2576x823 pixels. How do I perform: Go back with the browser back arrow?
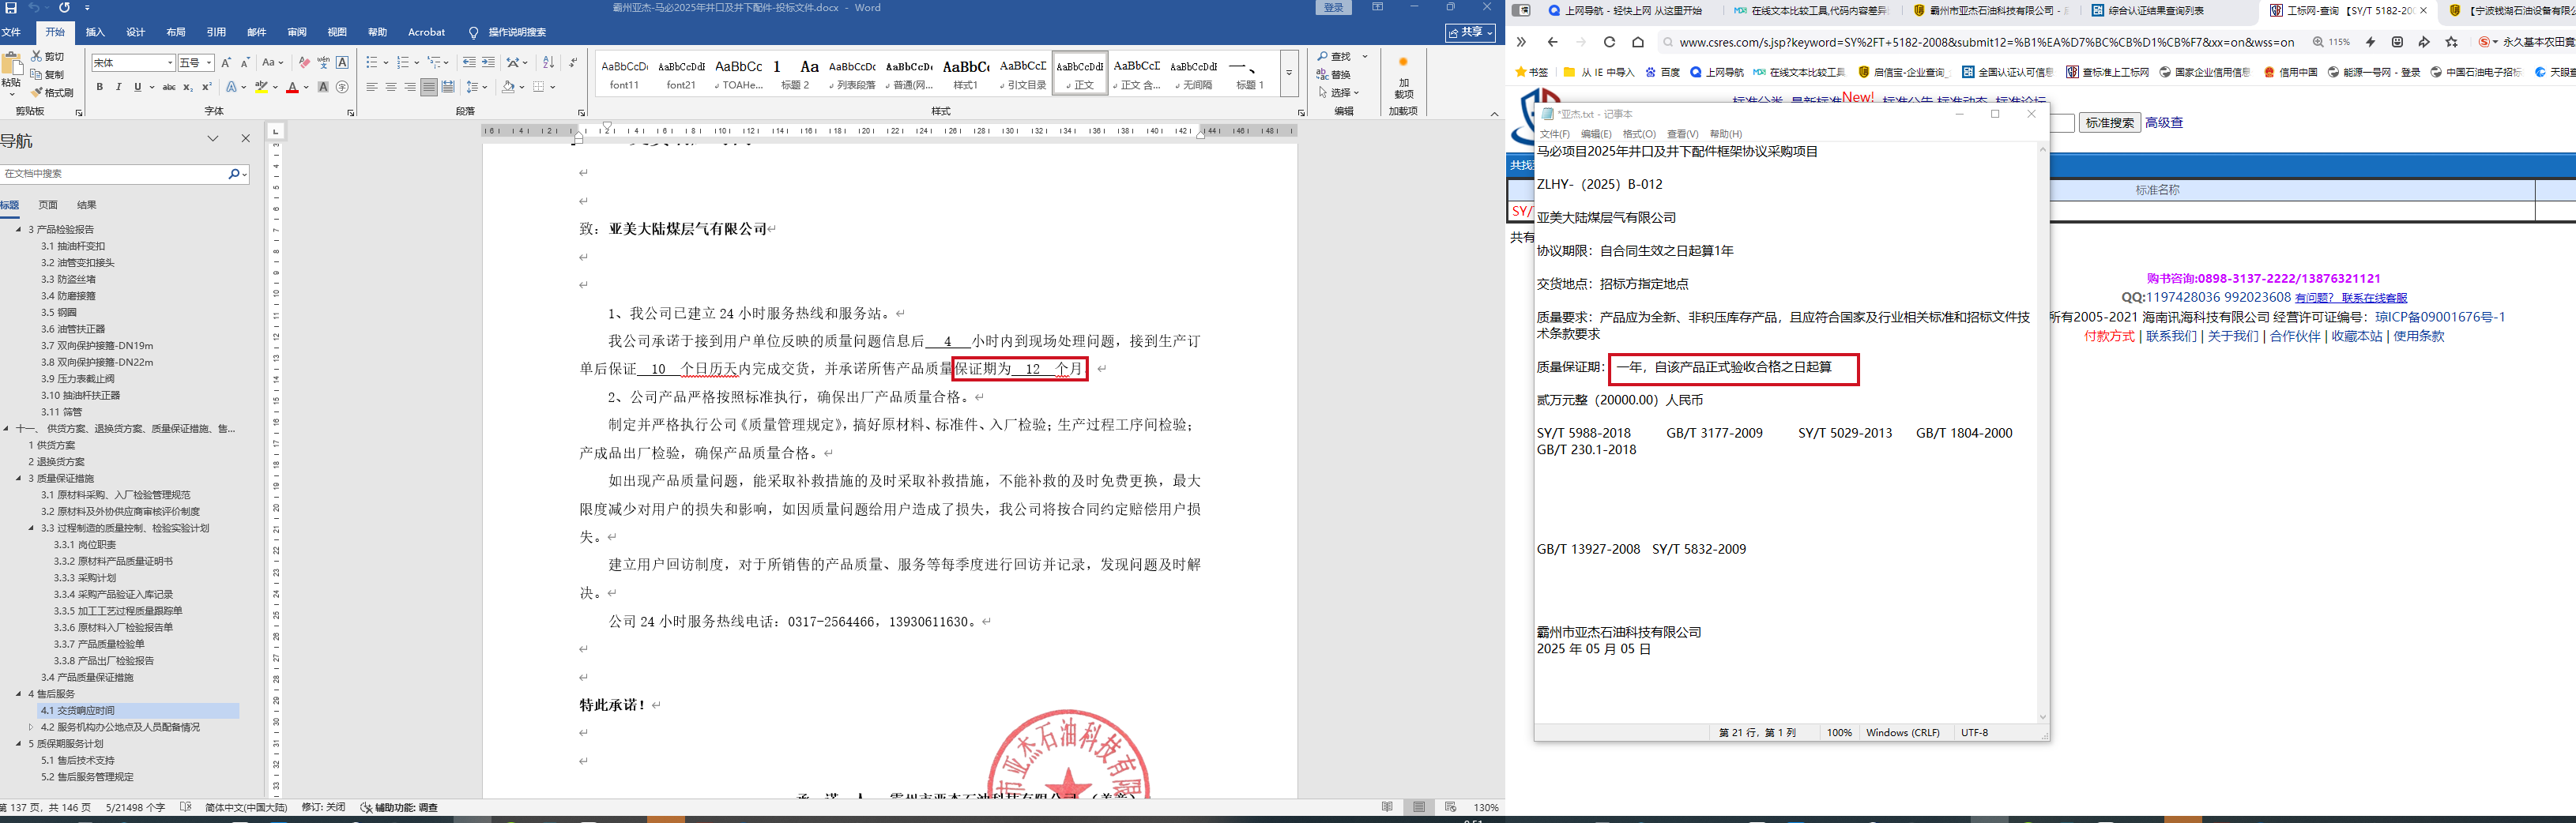coord(1552,42)
